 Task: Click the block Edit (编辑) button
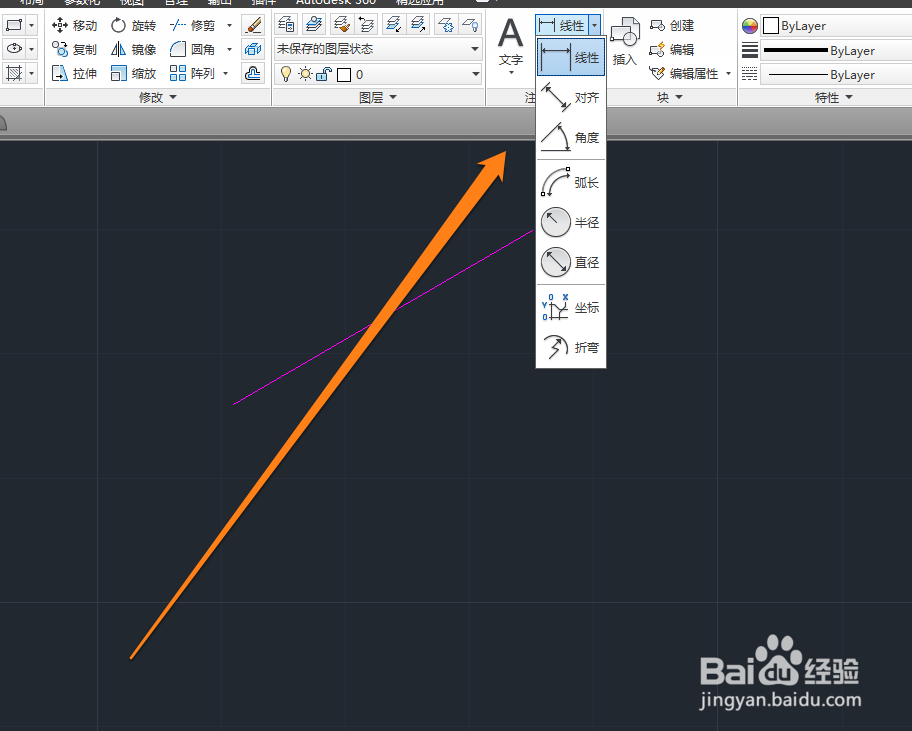(x=672, y=49)
